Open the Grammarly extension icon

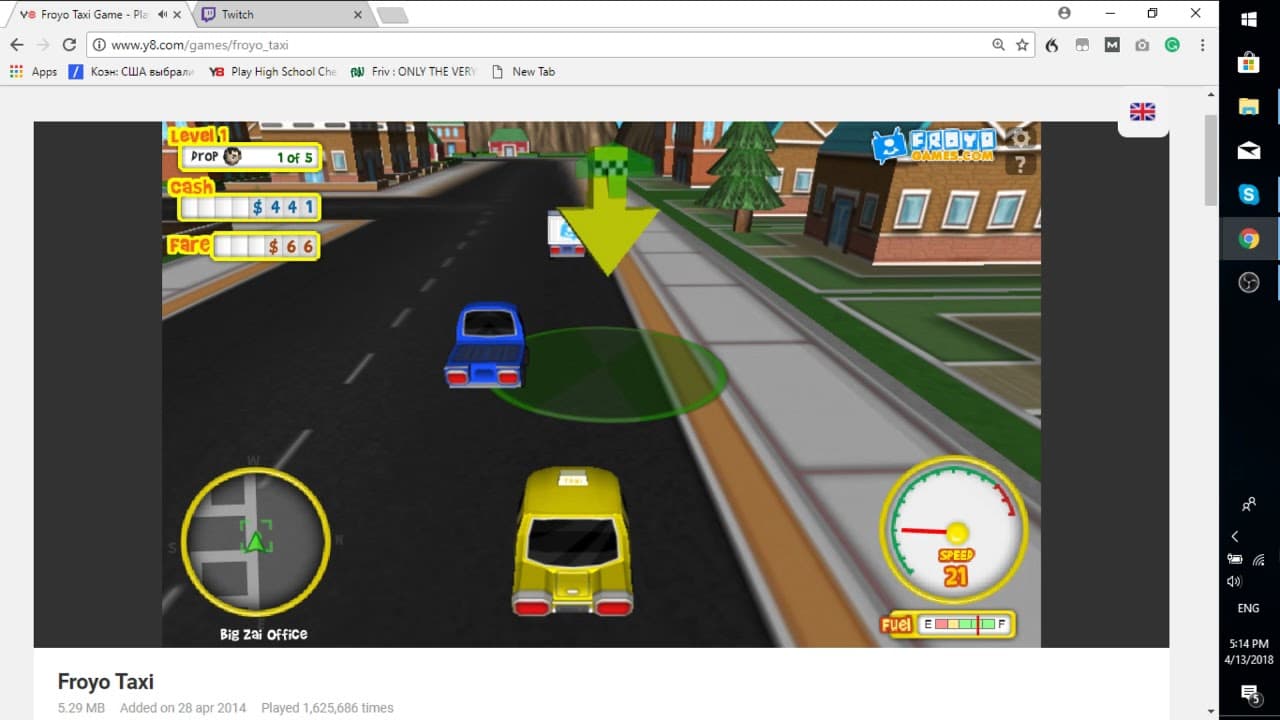tap(1172, 45)
